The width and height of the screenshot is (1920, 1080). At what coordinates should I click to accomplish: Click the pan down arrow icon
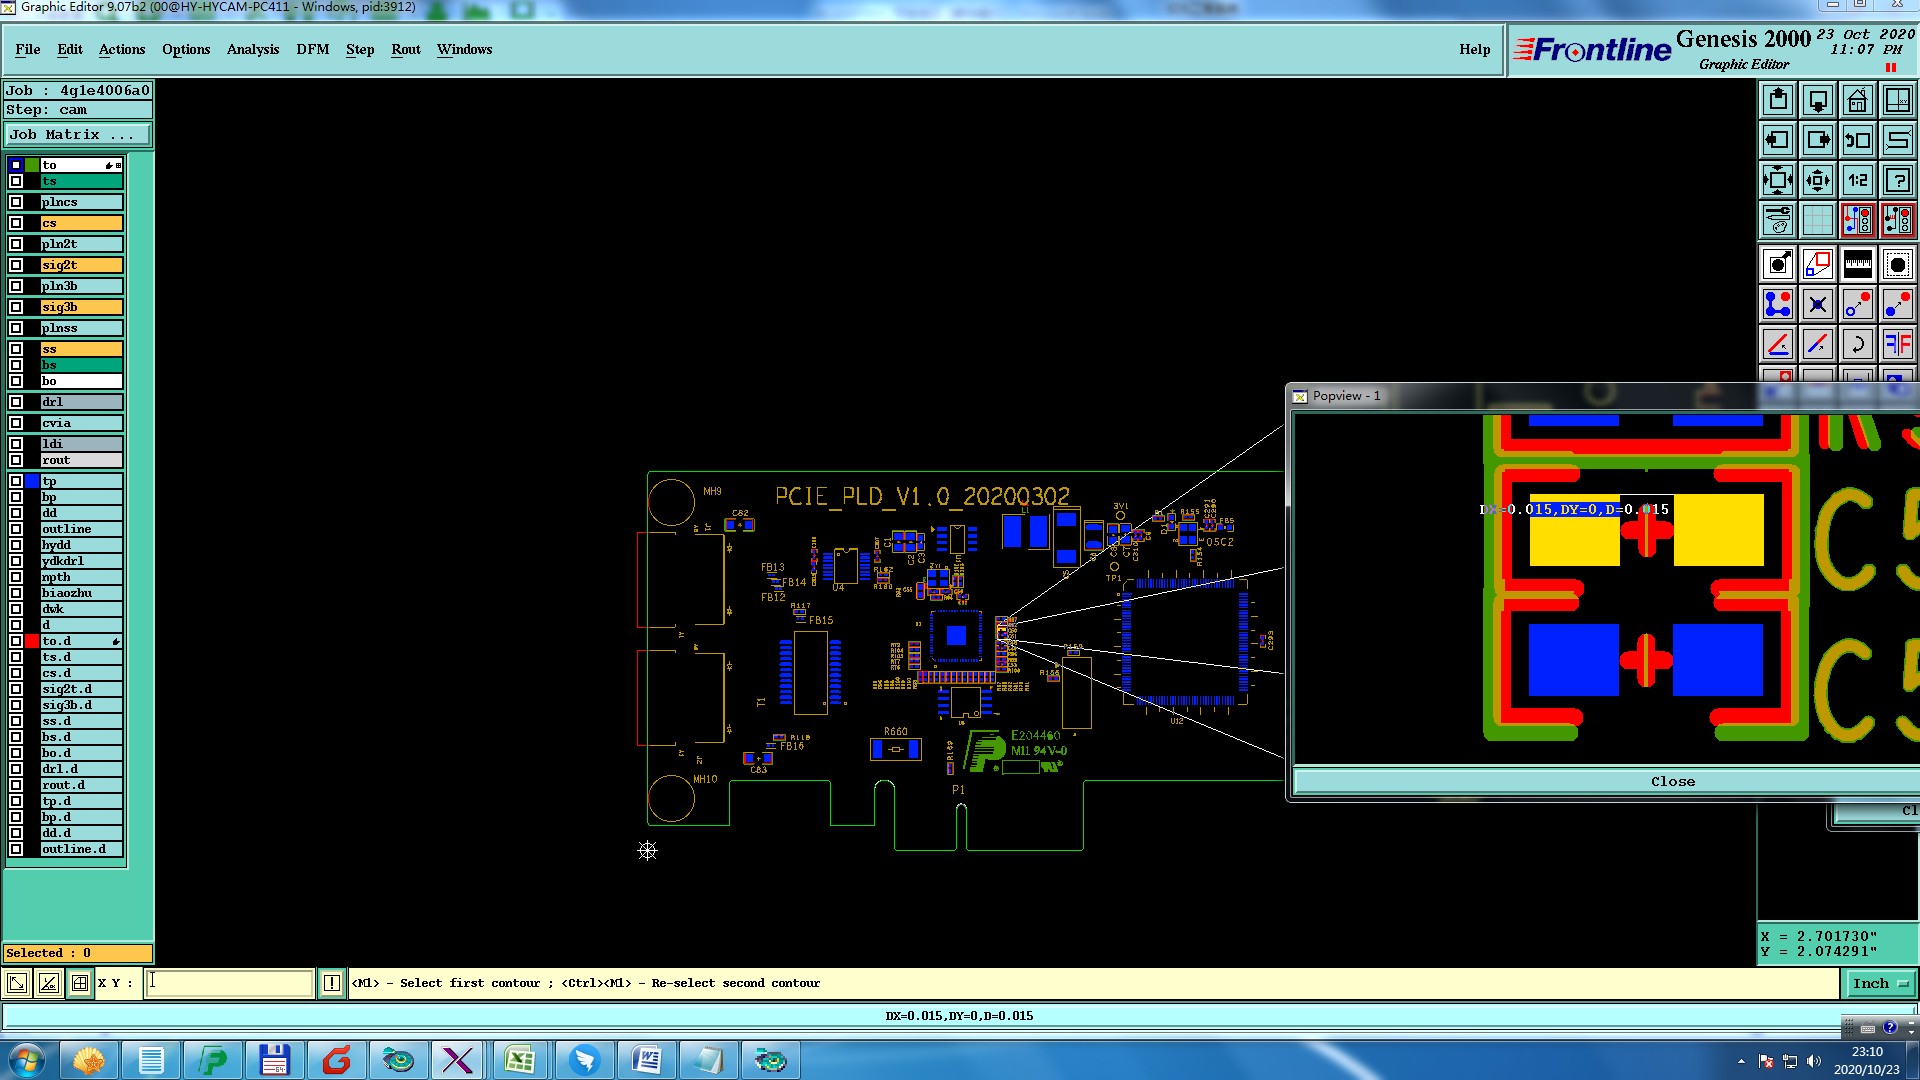tap(1818, 100)
